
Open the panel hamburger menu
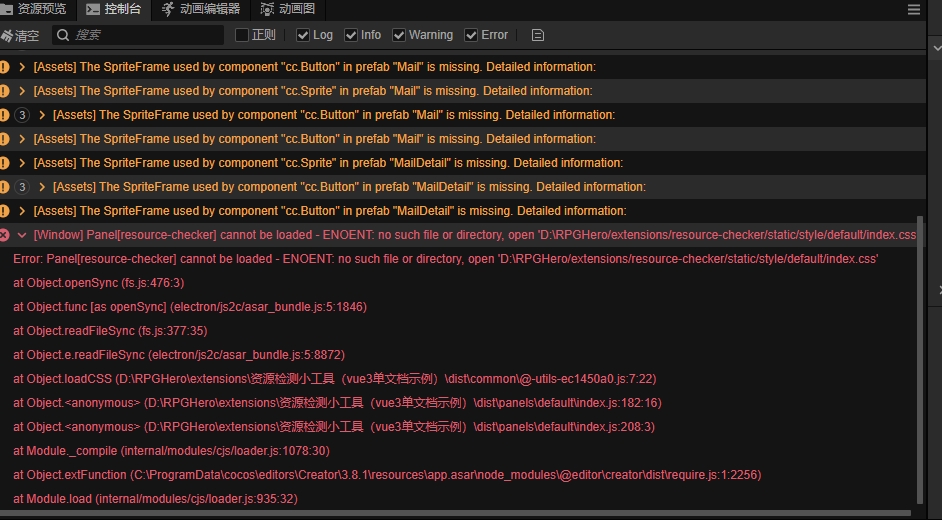(x=914, y=10)
